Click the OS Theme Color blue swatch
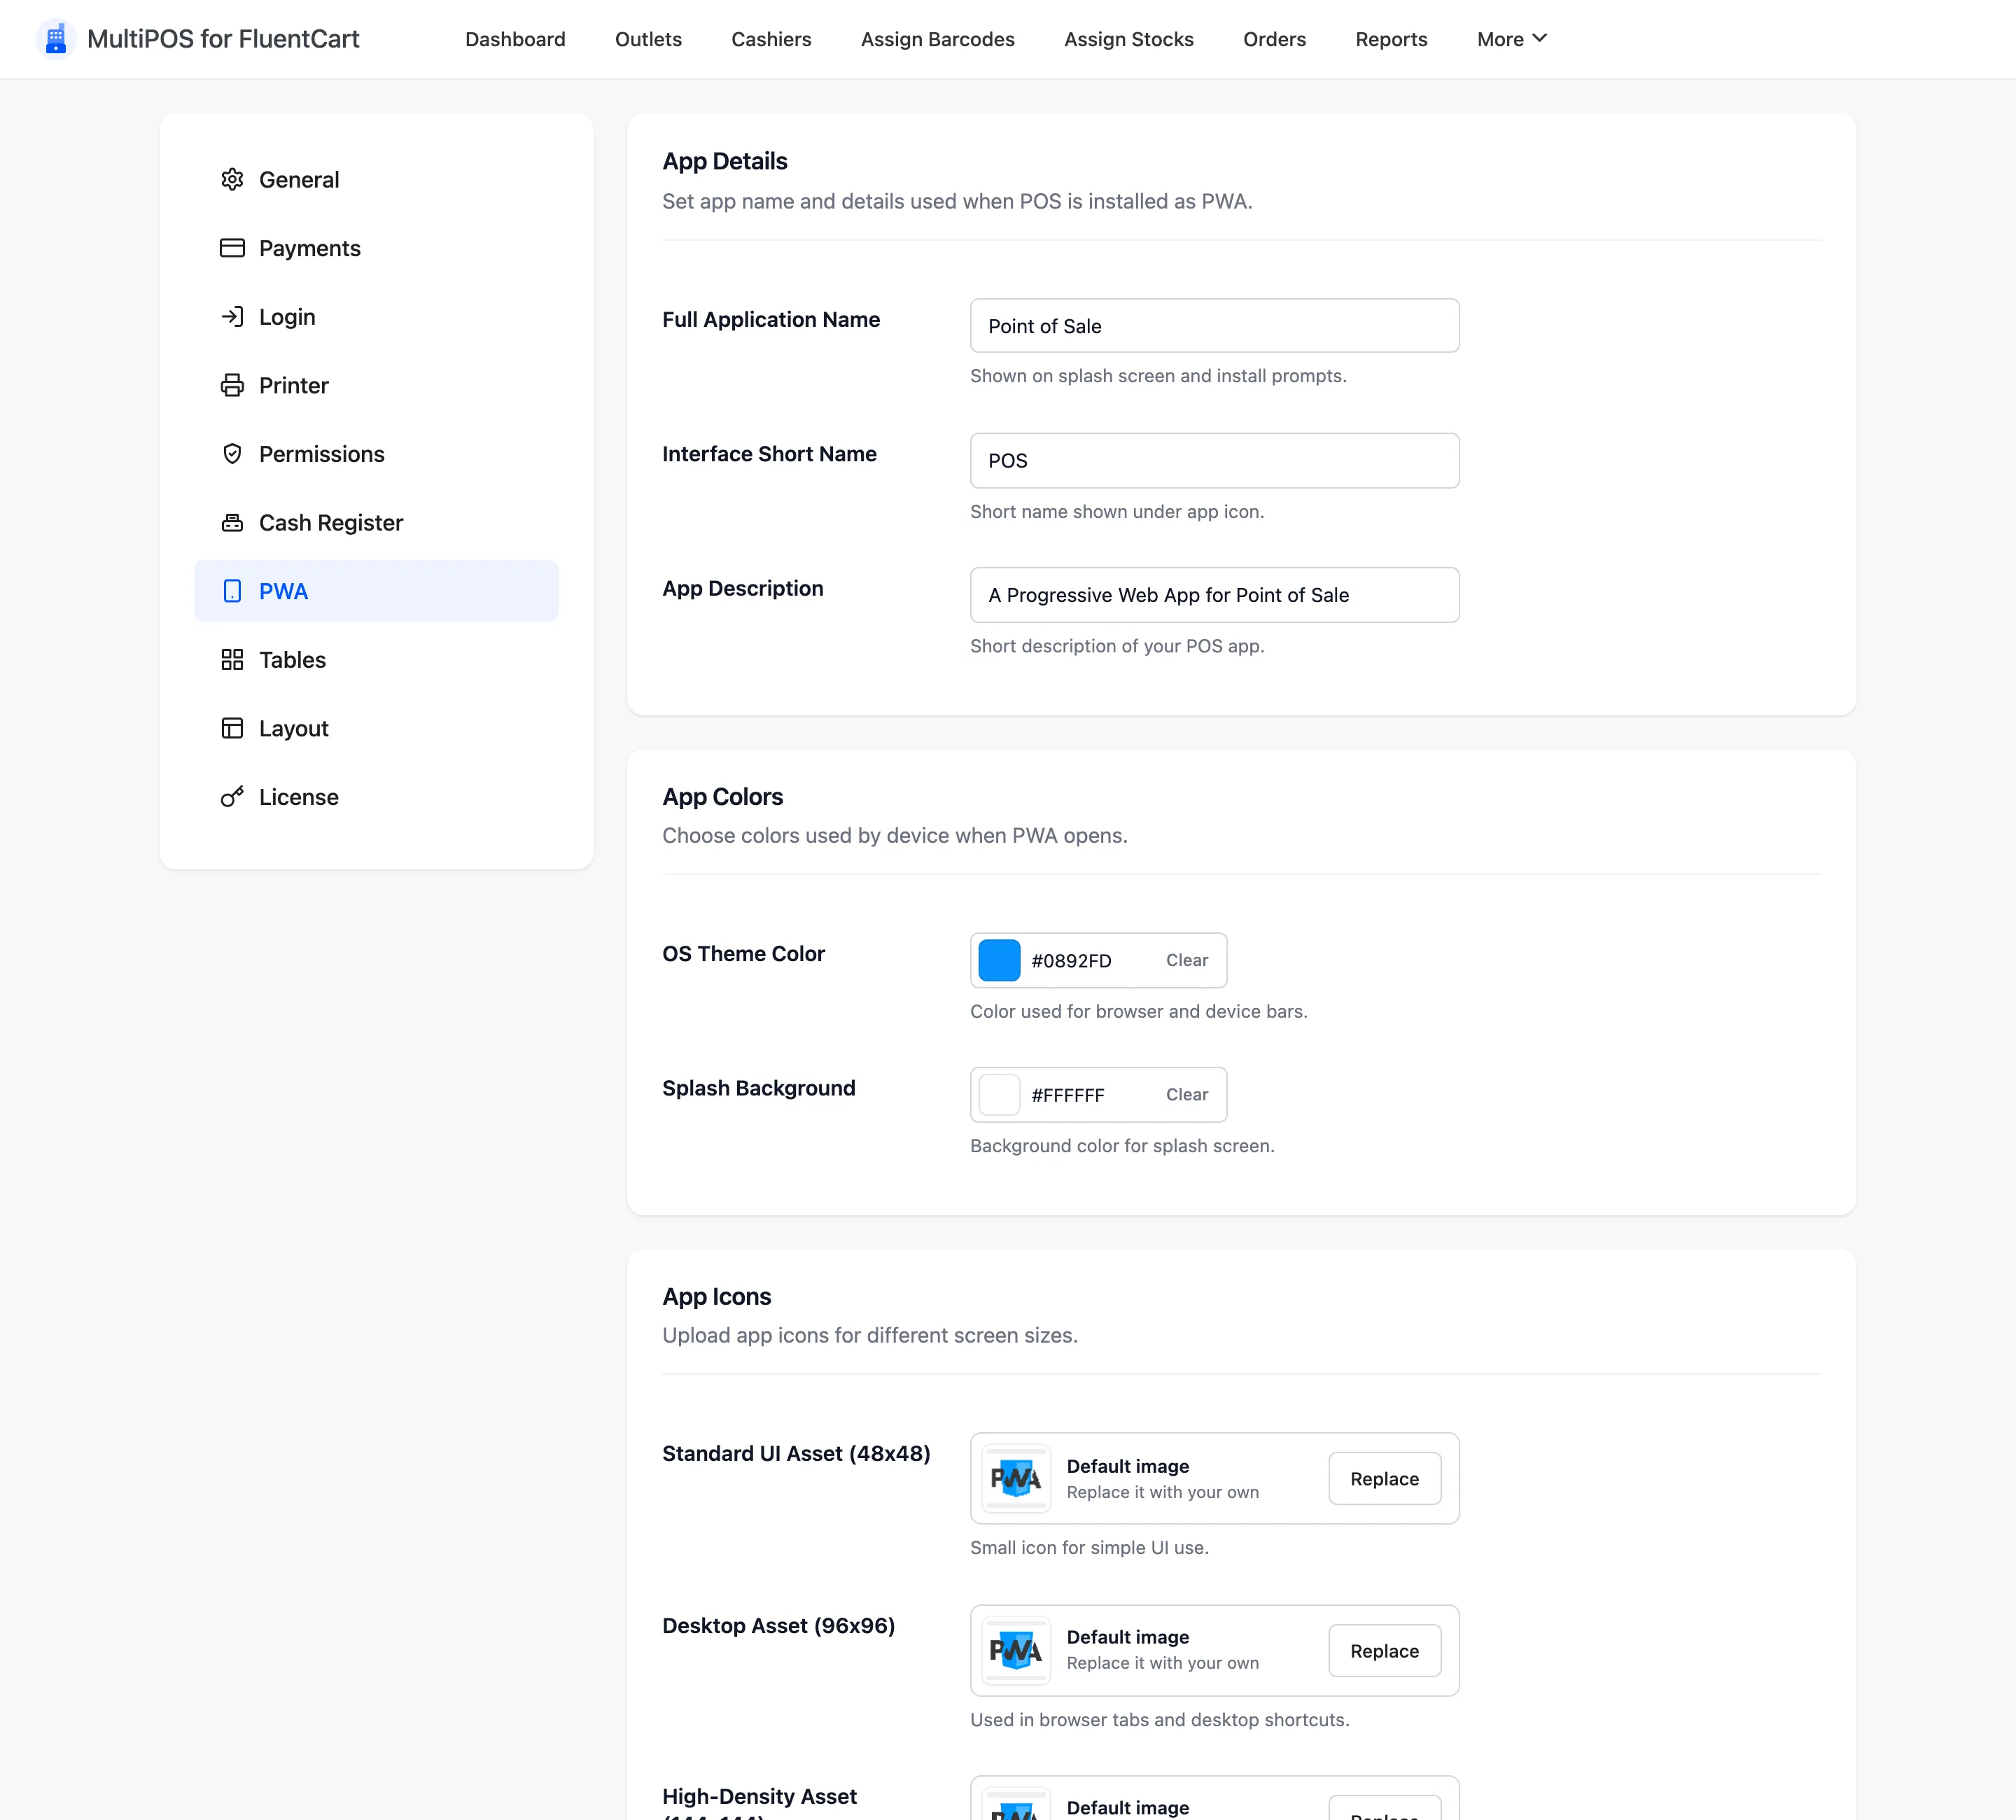 tap(999, 960)
